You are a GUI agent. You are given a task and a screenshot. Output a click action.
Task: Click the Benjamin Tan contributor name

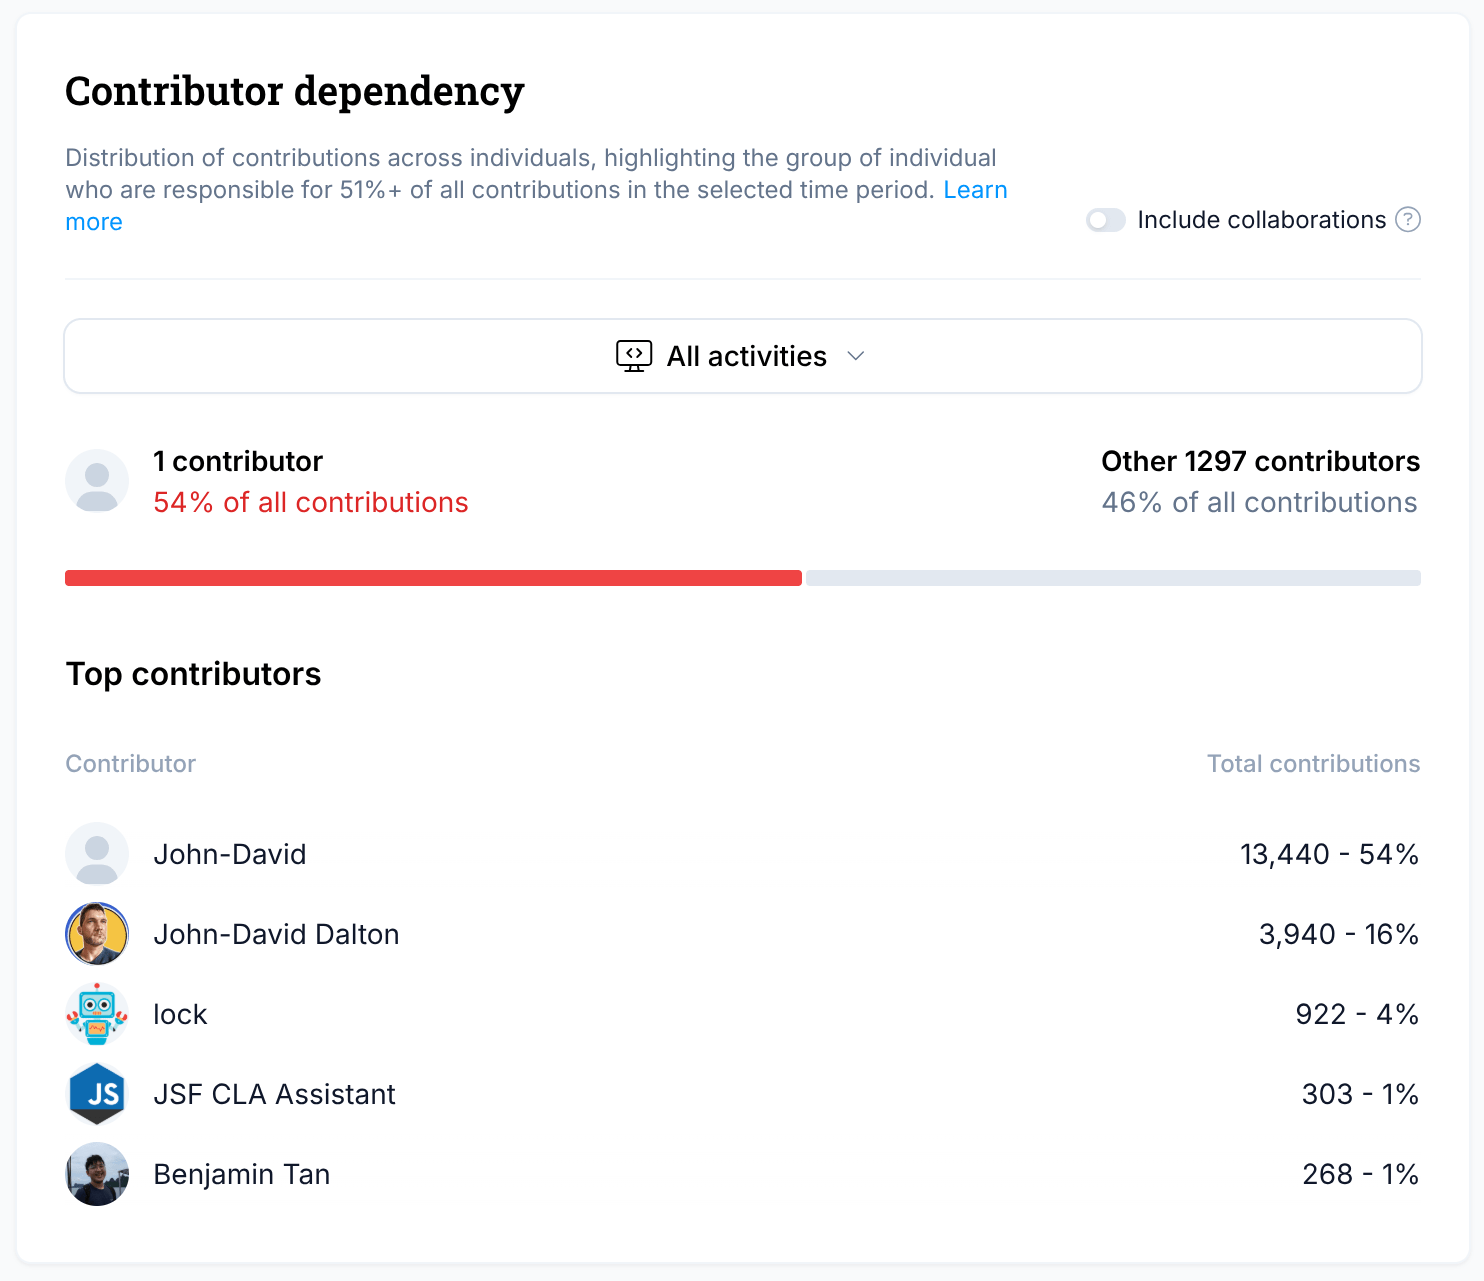(x=241, y=1174)
